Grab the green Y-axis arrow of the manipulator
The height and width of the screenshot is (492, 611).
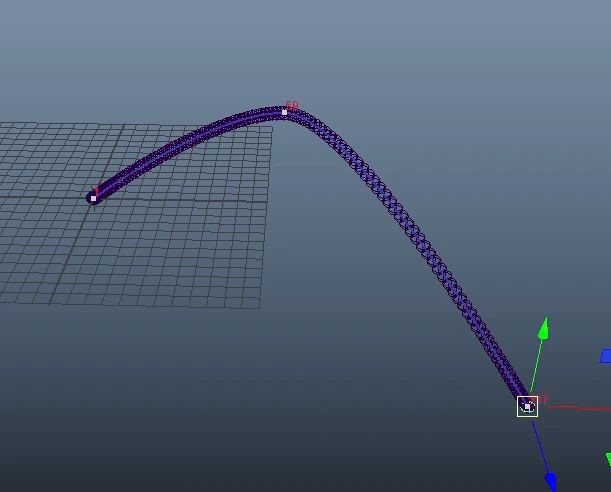point(543,329)
